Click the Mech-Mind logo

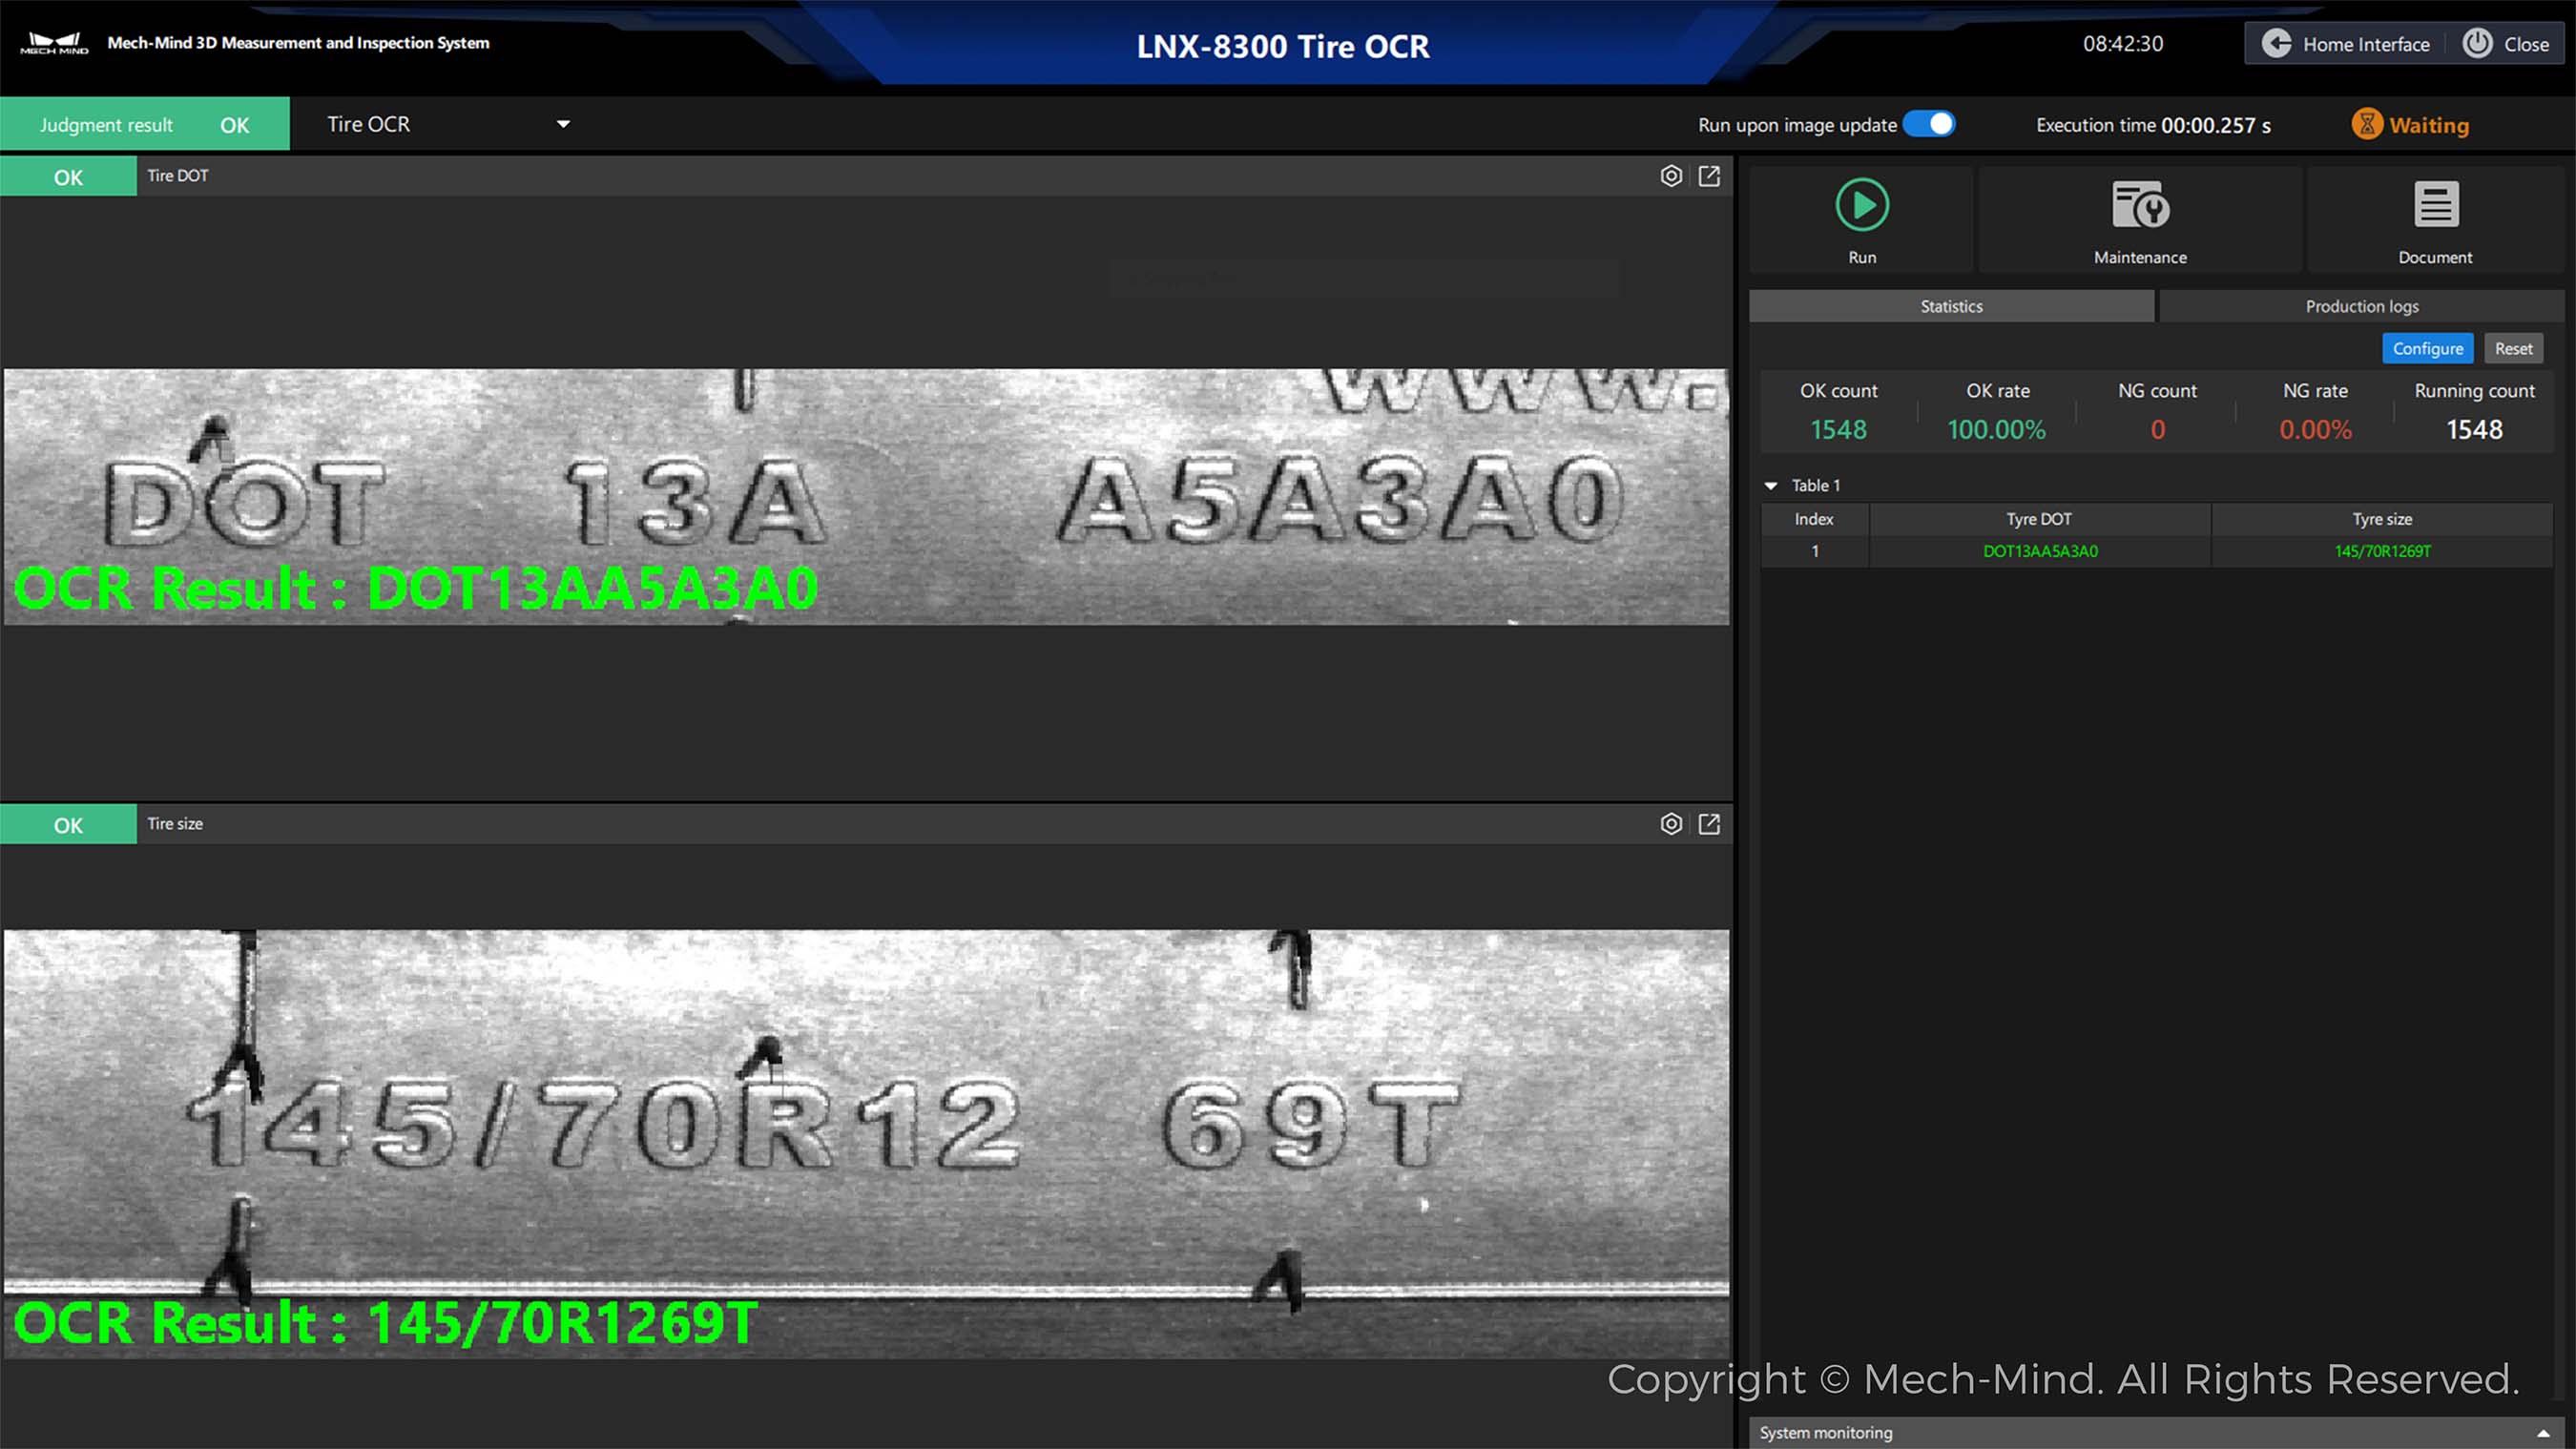coord(54,43)
